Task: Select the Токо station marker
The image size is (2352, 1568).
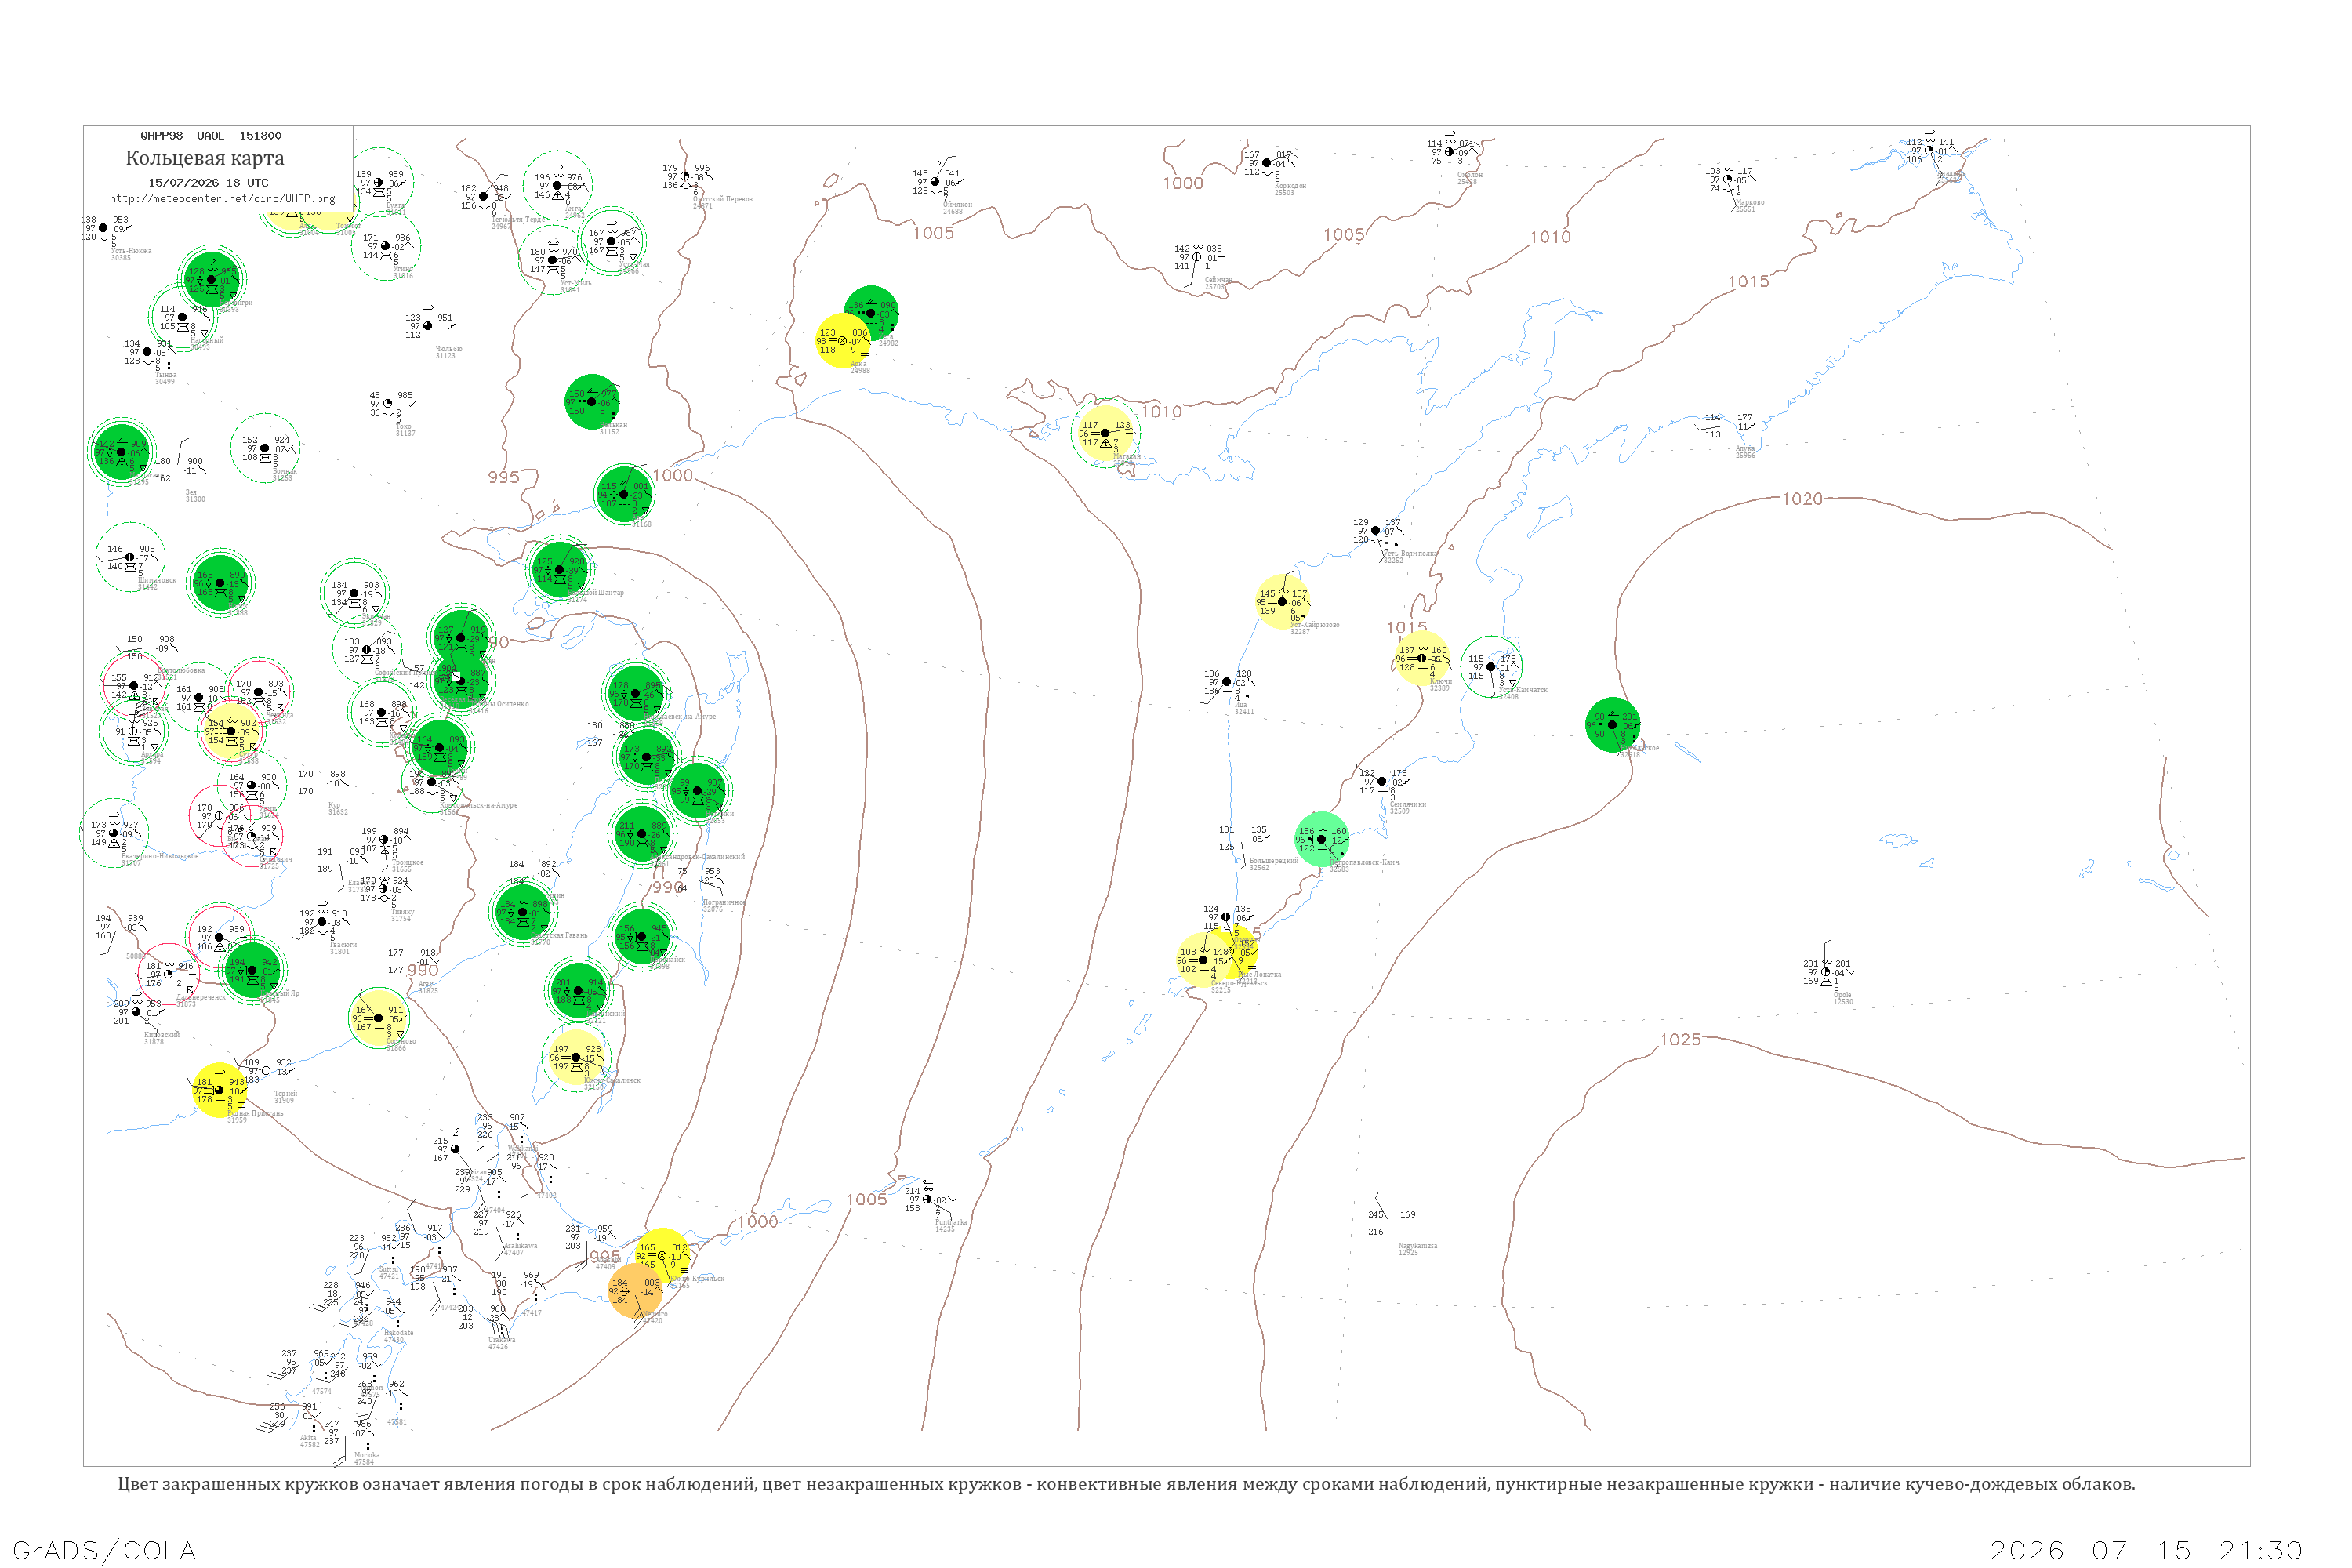Action: pos(388,404)
